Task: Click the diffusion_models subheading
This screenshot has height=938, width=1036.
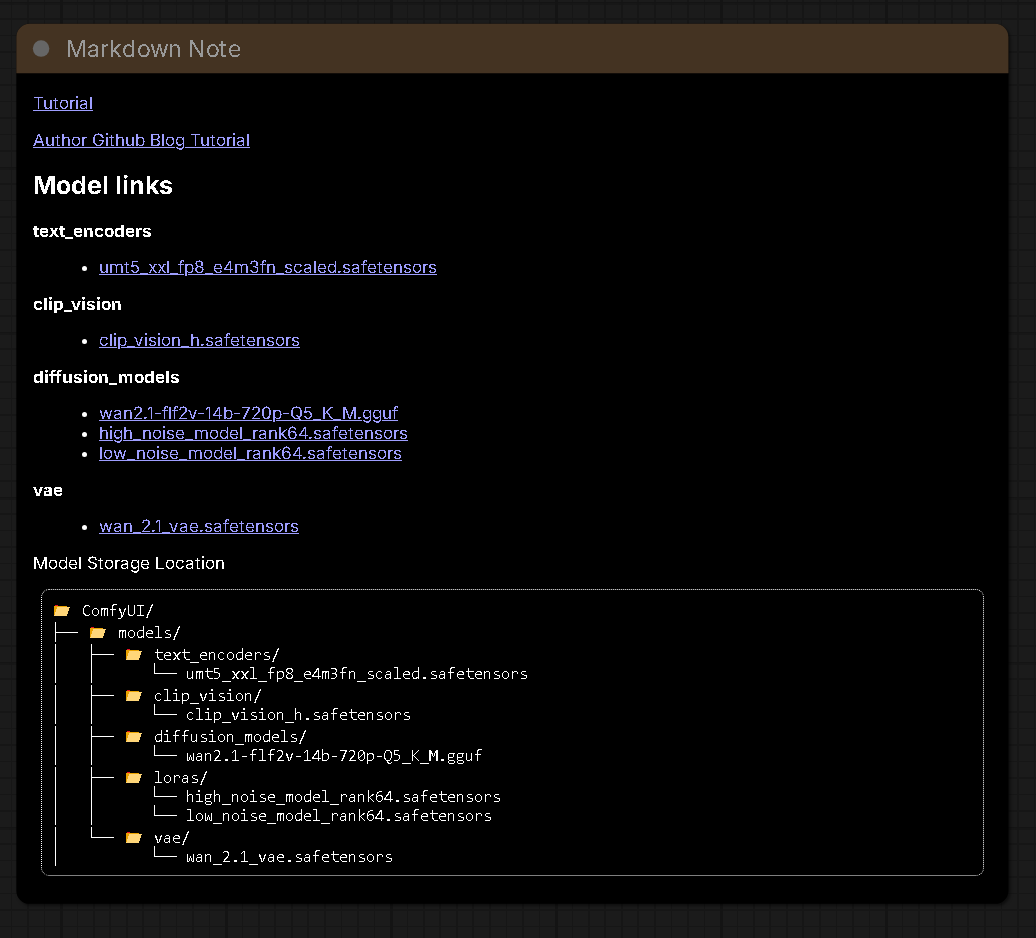Action: 106,377
